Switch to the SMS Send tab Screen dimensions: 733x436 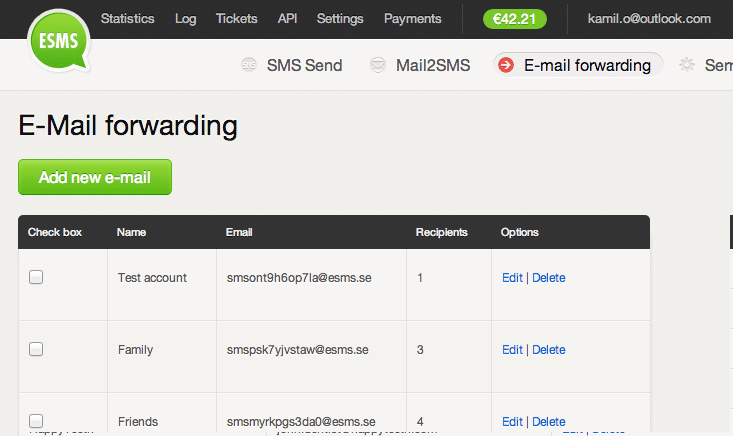(x=304, y=65)
